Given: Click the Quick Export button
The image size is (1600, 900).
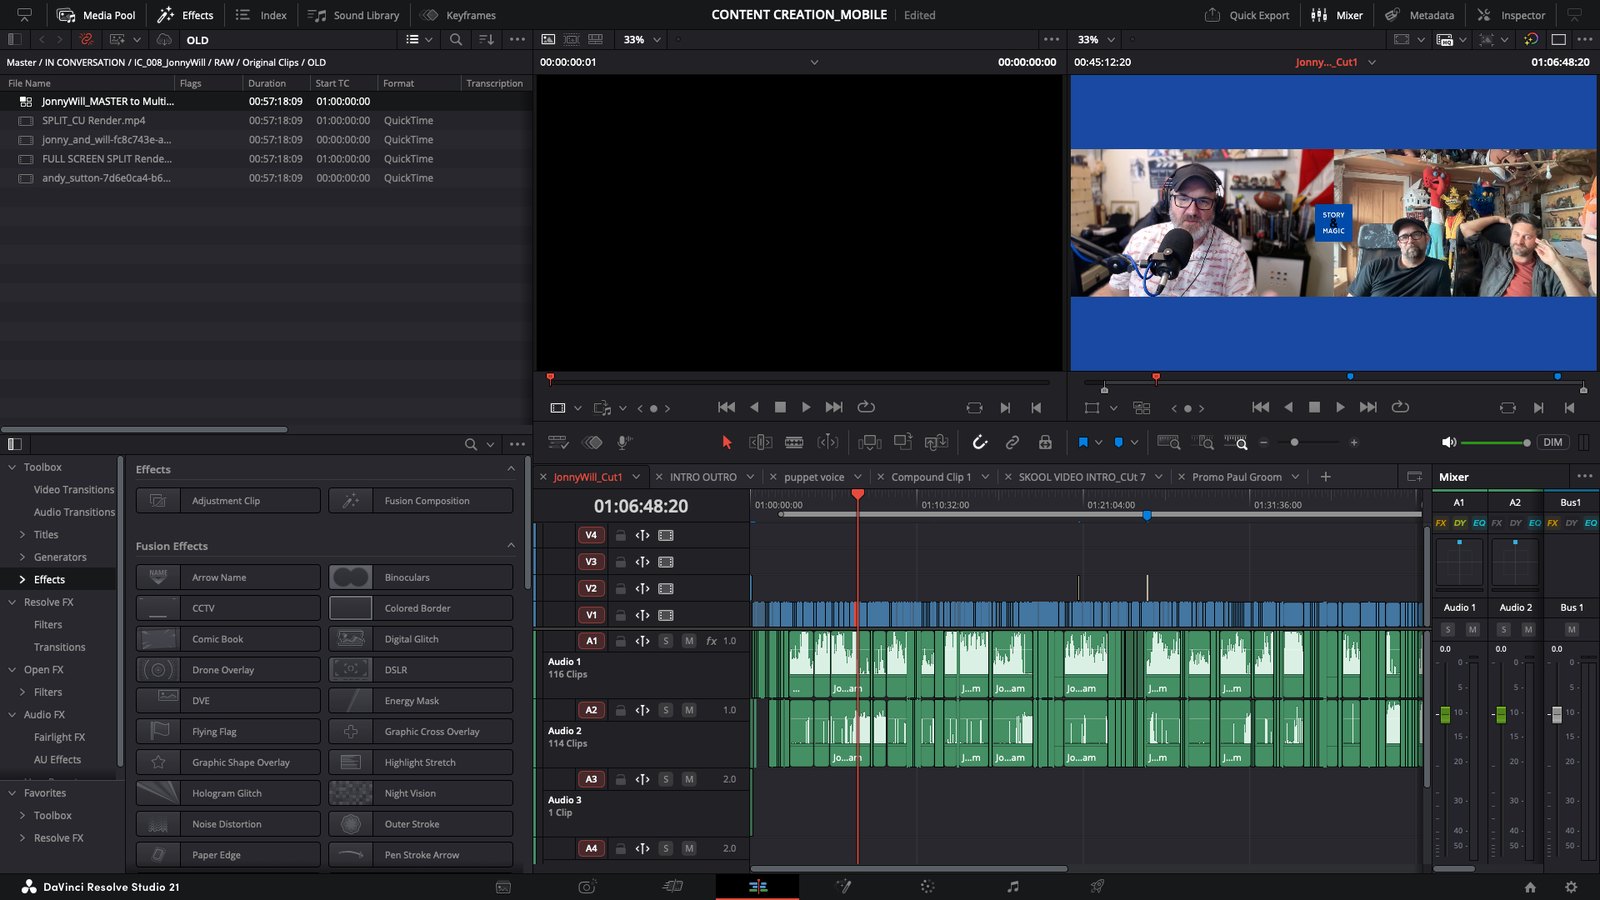Looking at the screenshot, I should (x=1247, y=15).
